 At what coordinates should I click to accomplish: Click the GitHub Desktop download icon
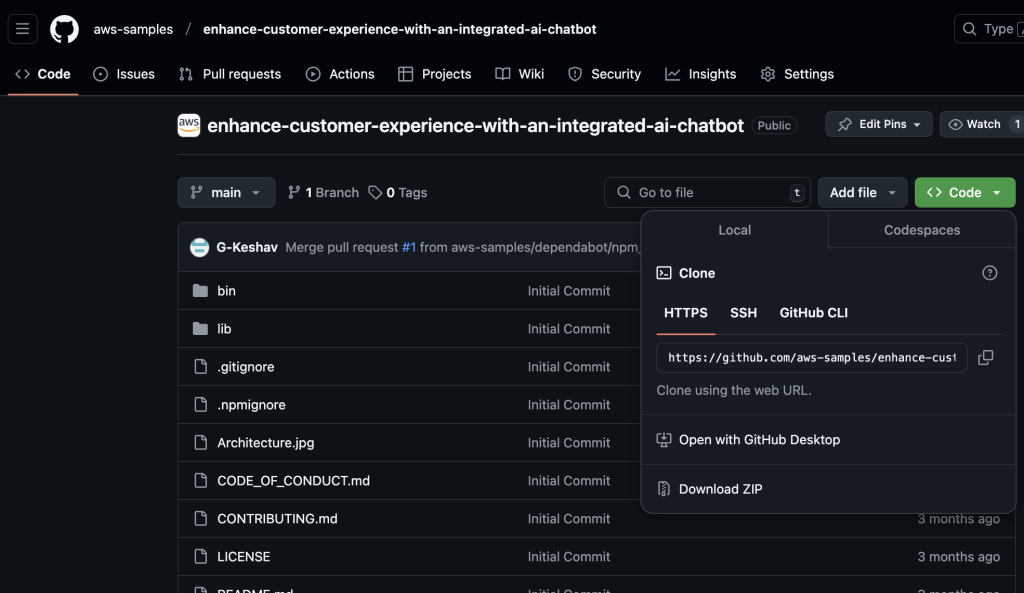pos(664,440)
